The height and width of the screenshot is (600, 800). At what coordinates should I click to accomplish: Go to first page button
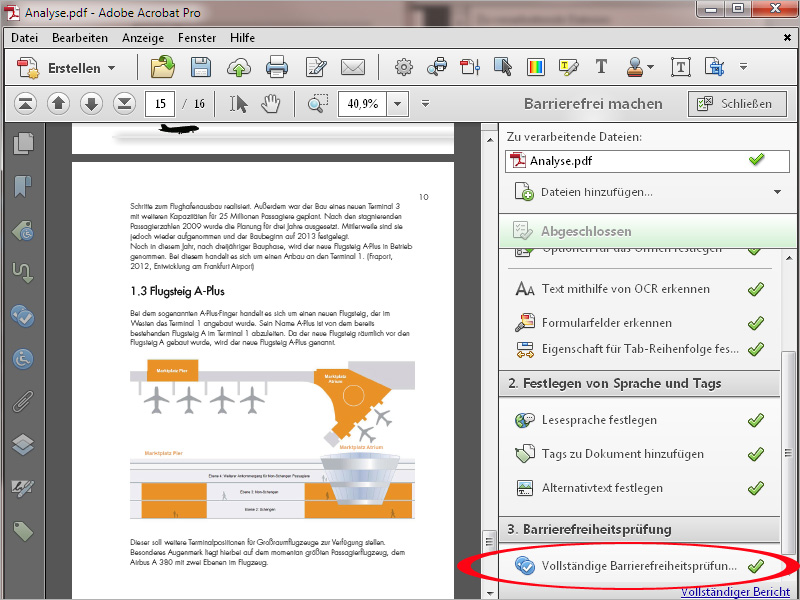coord(25,104)
